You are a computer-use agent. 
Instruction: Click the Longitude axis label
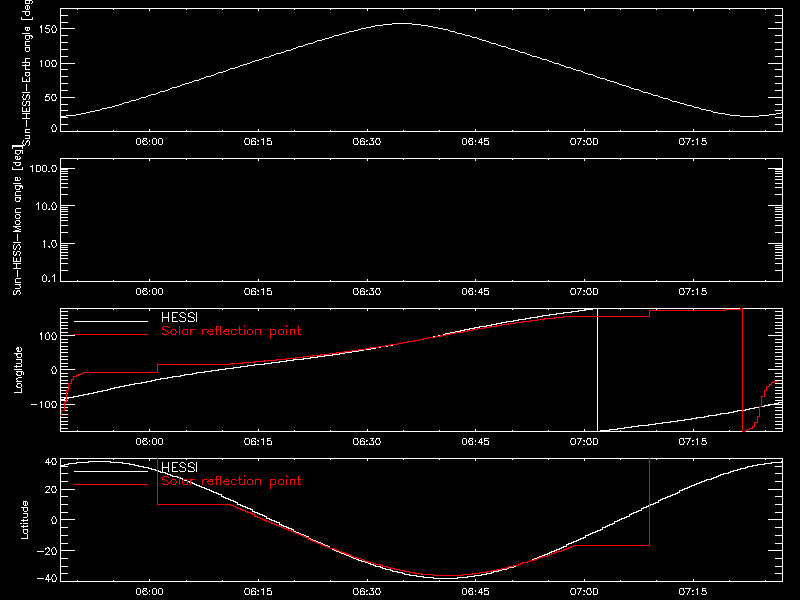click(19, 370)
